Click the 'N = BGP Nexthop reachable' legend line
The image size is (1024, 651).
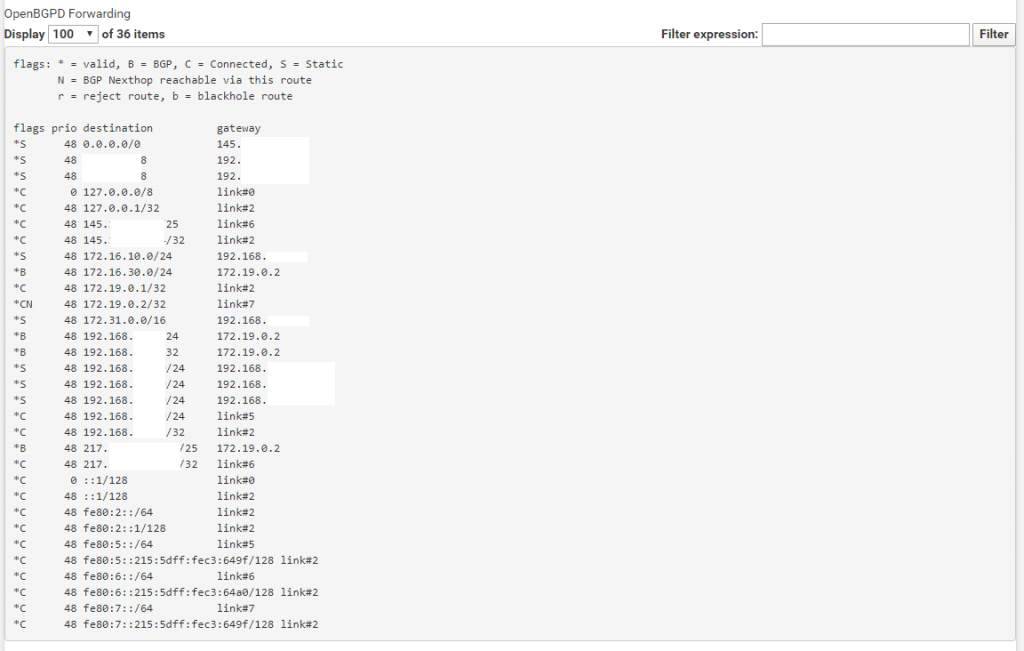pos(185,80)
